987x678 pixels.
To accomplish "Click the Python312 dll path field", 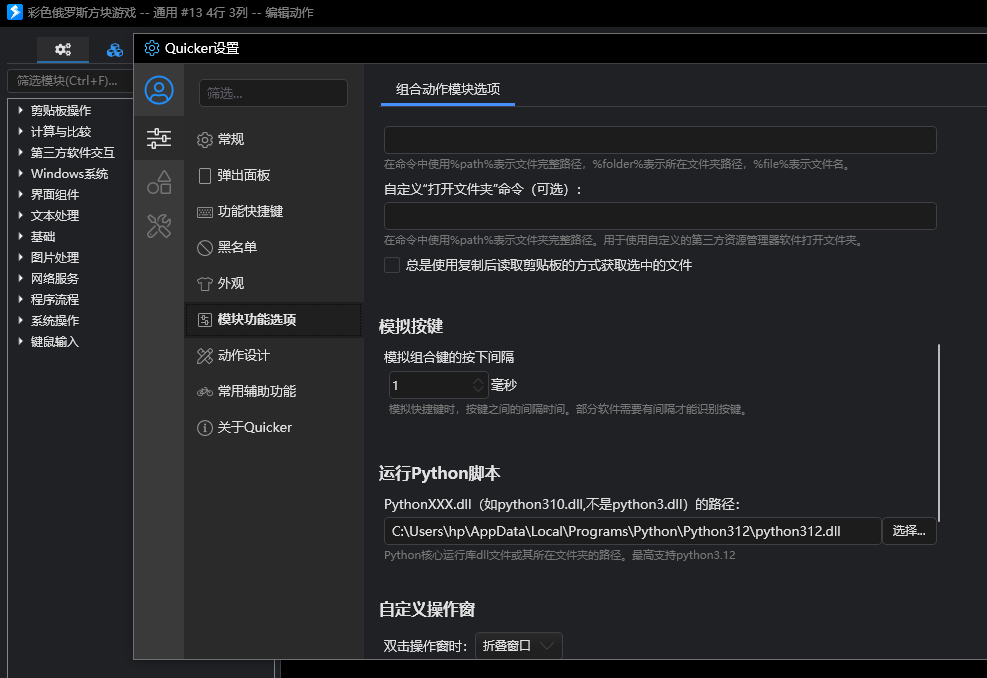I will tap(633, 531).
